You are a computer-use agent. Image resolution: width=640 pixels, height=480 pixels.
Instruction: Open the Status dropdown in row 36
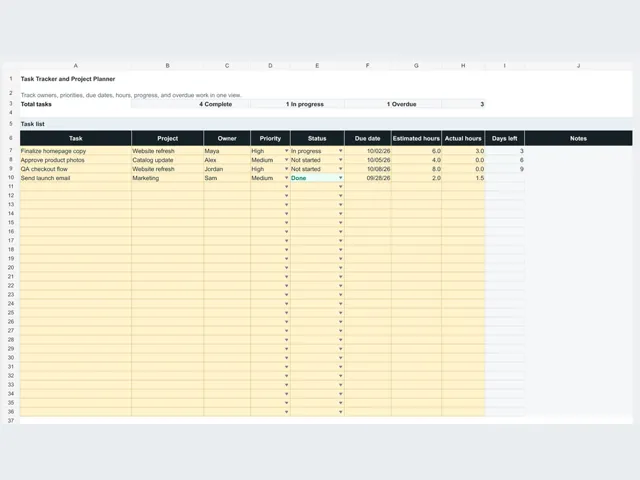coord(340,412)
